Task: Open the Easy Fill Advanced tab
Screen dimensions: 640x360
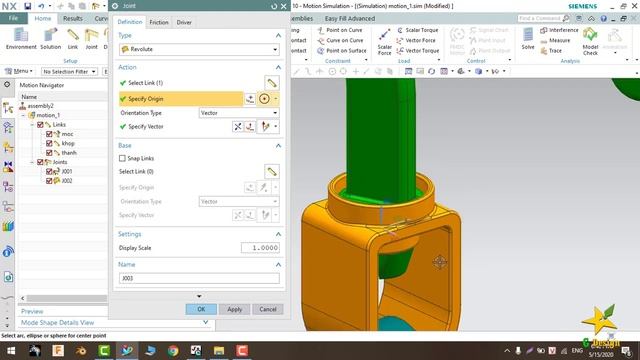Action: tap(350, 18)
